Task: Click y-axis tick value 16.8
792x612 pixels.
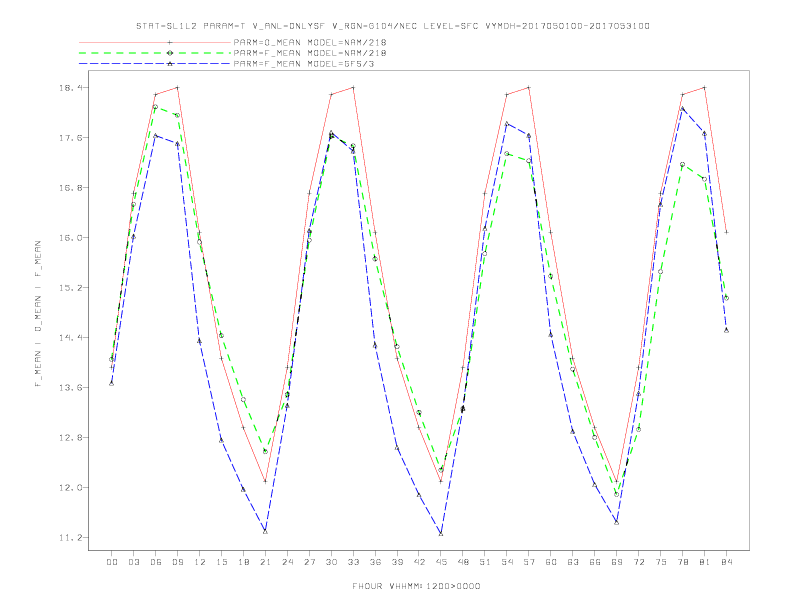Action: click(70, 188)
